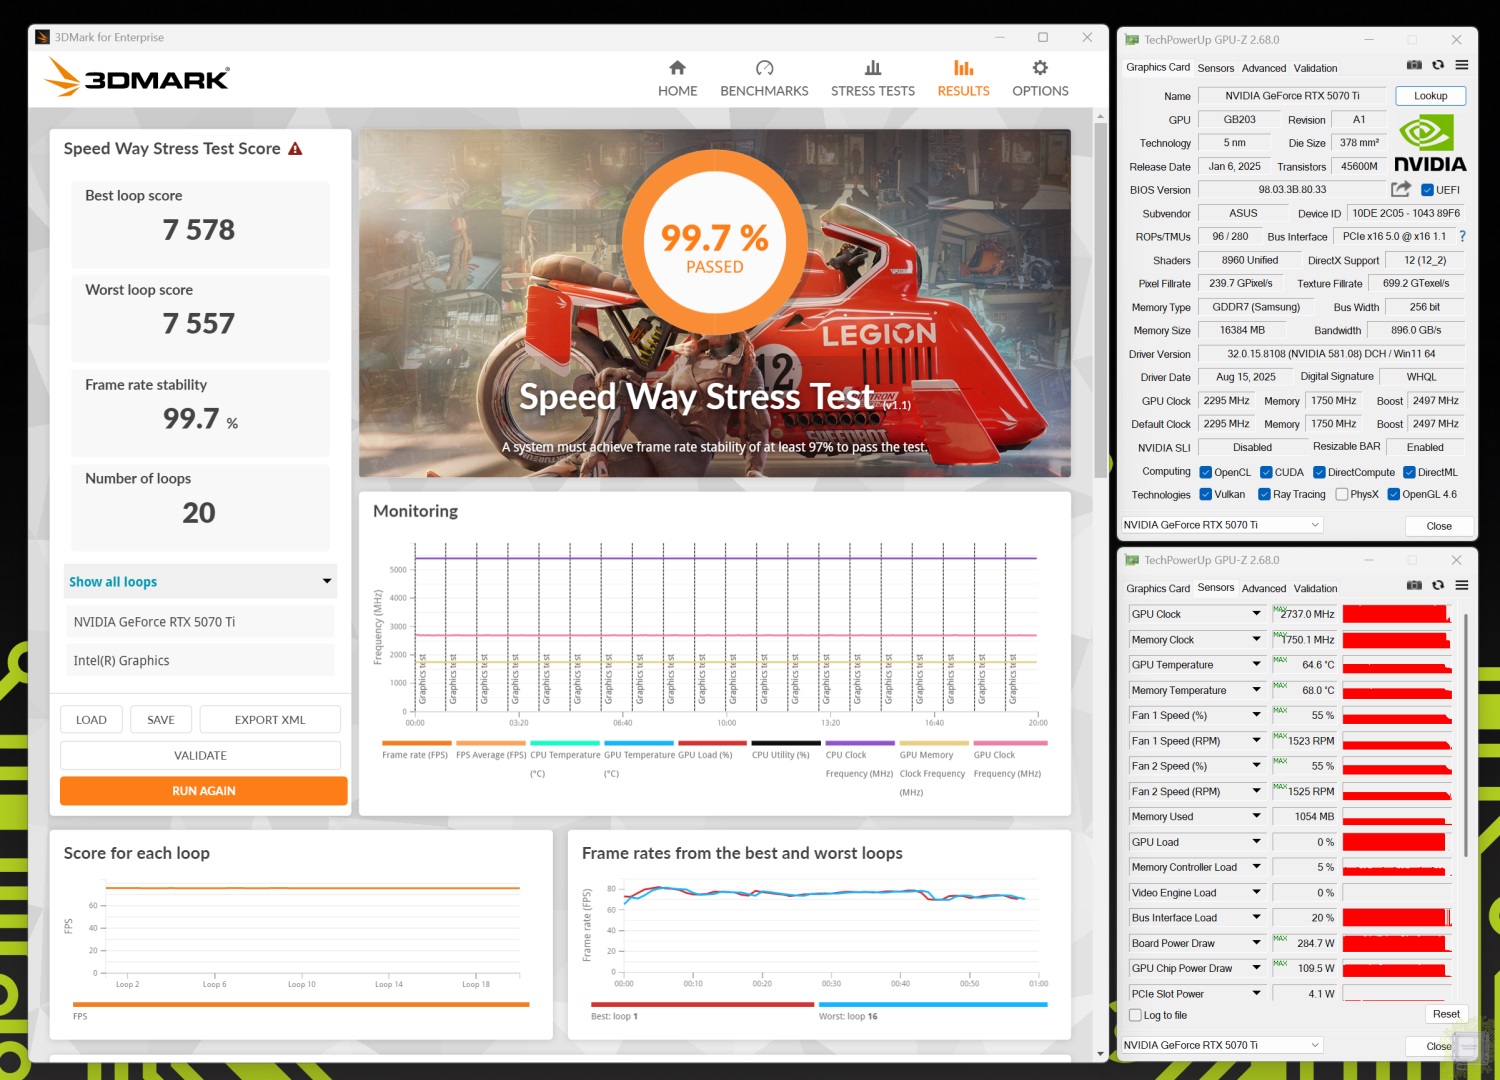This screenshot has width=1500, height=1080.
Task: Toggle the Log to file checkbox
Action: point(1135,1015)
